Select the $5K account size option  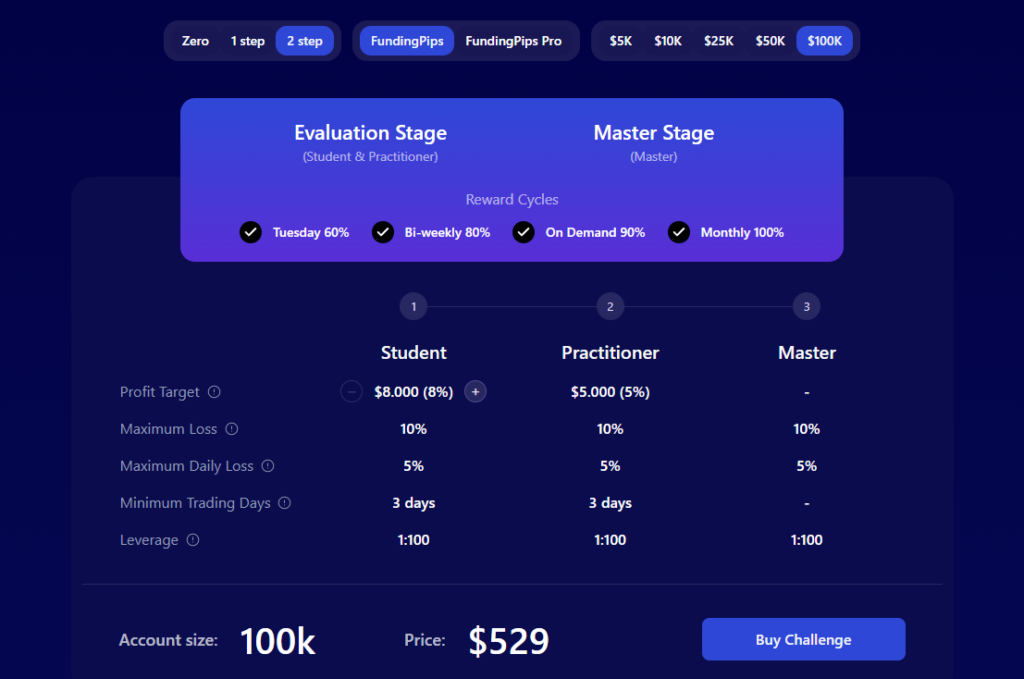click(620, 41)
